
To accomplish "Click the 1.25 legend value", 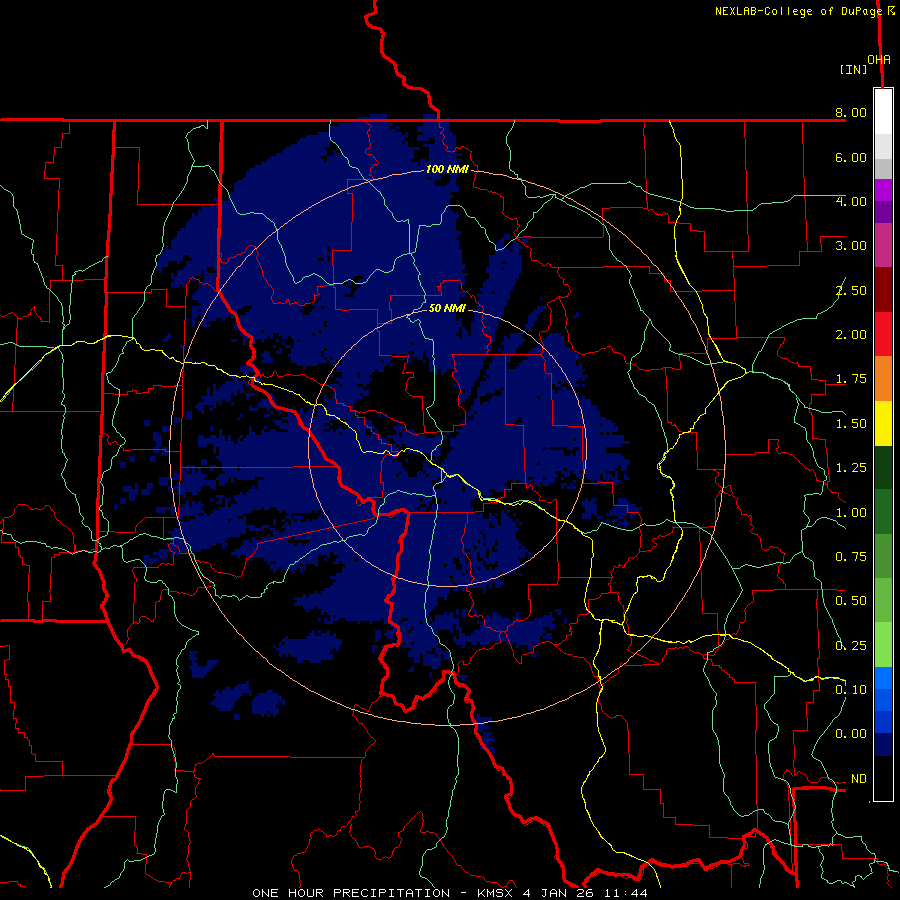I will pyautogui.click(x=851, y=468).
